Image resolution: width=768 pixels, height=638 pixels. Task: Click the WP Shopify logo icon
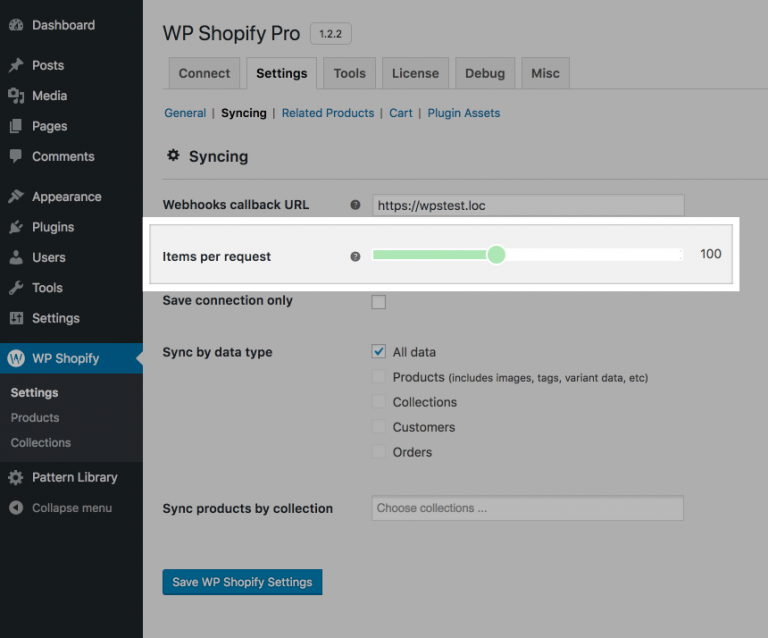coord(16,358)
